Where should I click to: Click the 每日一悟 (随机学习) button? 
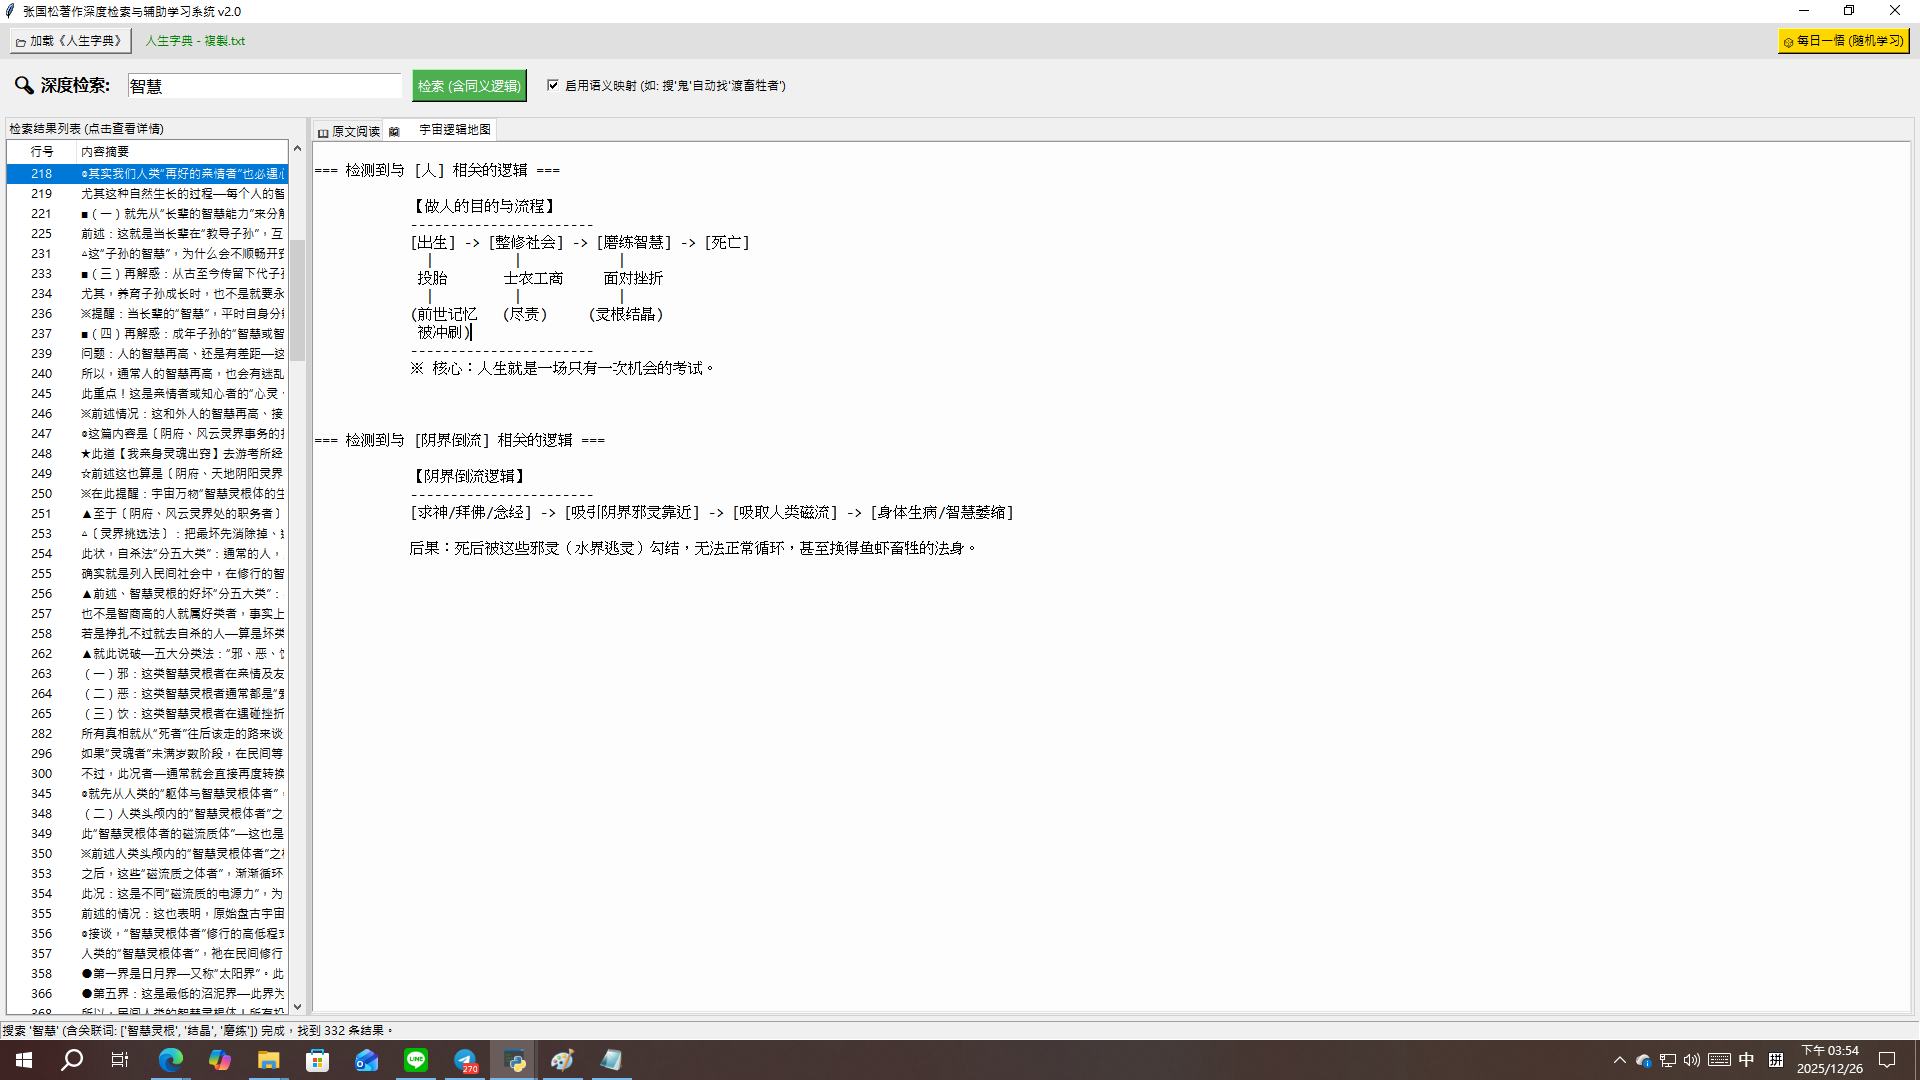point(1843,41)
